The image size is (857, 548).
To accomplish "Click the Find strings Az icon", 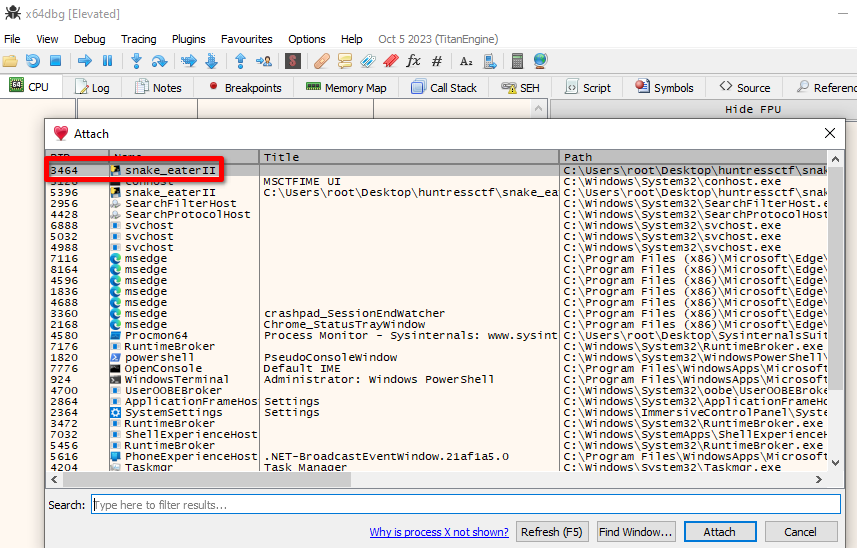I will [x=466, y=61].
